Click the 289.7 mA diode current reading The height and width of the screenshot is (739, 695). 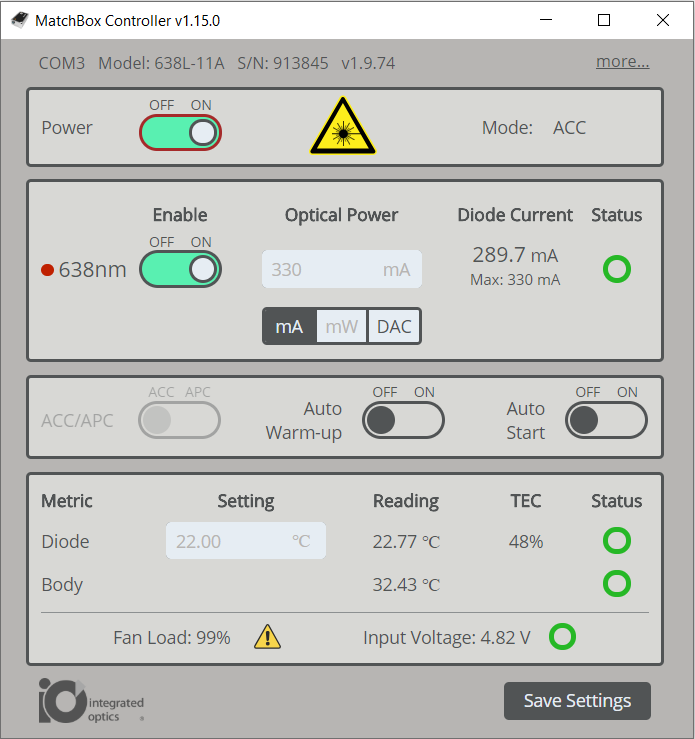click(515, 255)
